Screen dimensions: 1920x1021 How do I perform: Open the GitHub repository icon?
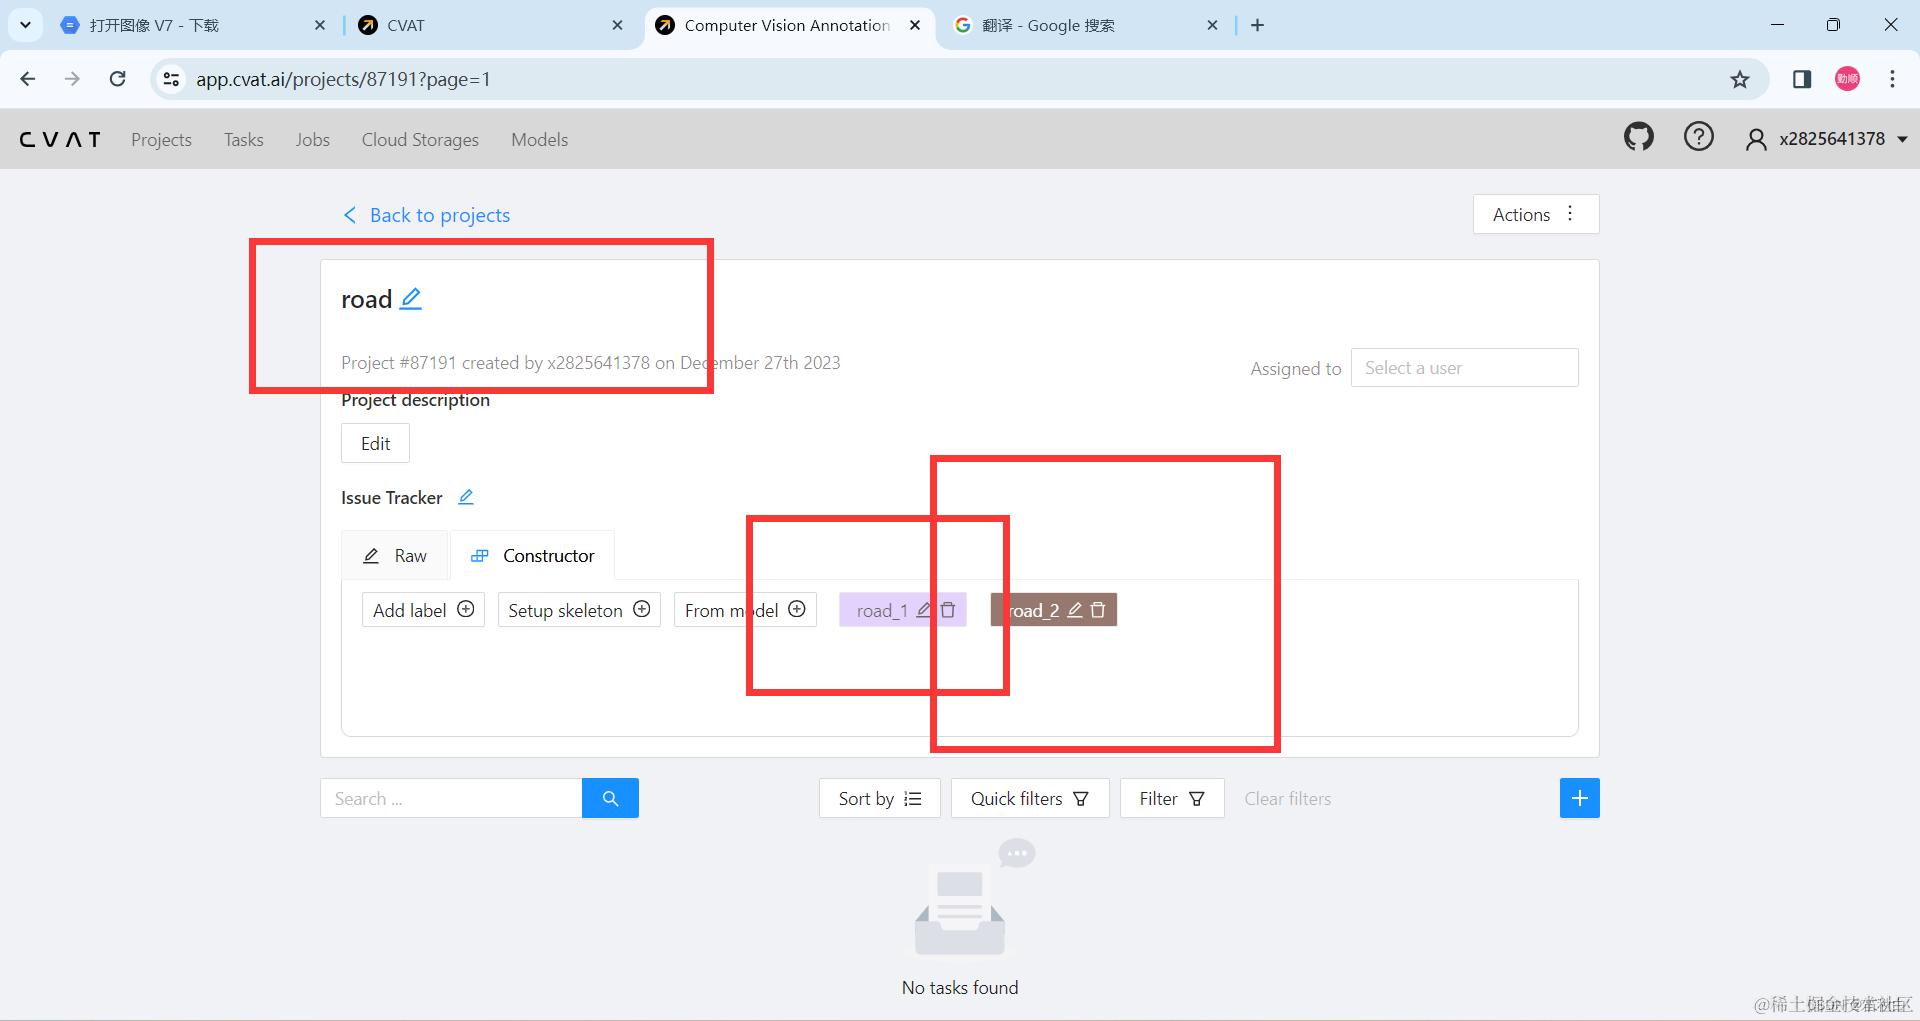point(1638,137)
